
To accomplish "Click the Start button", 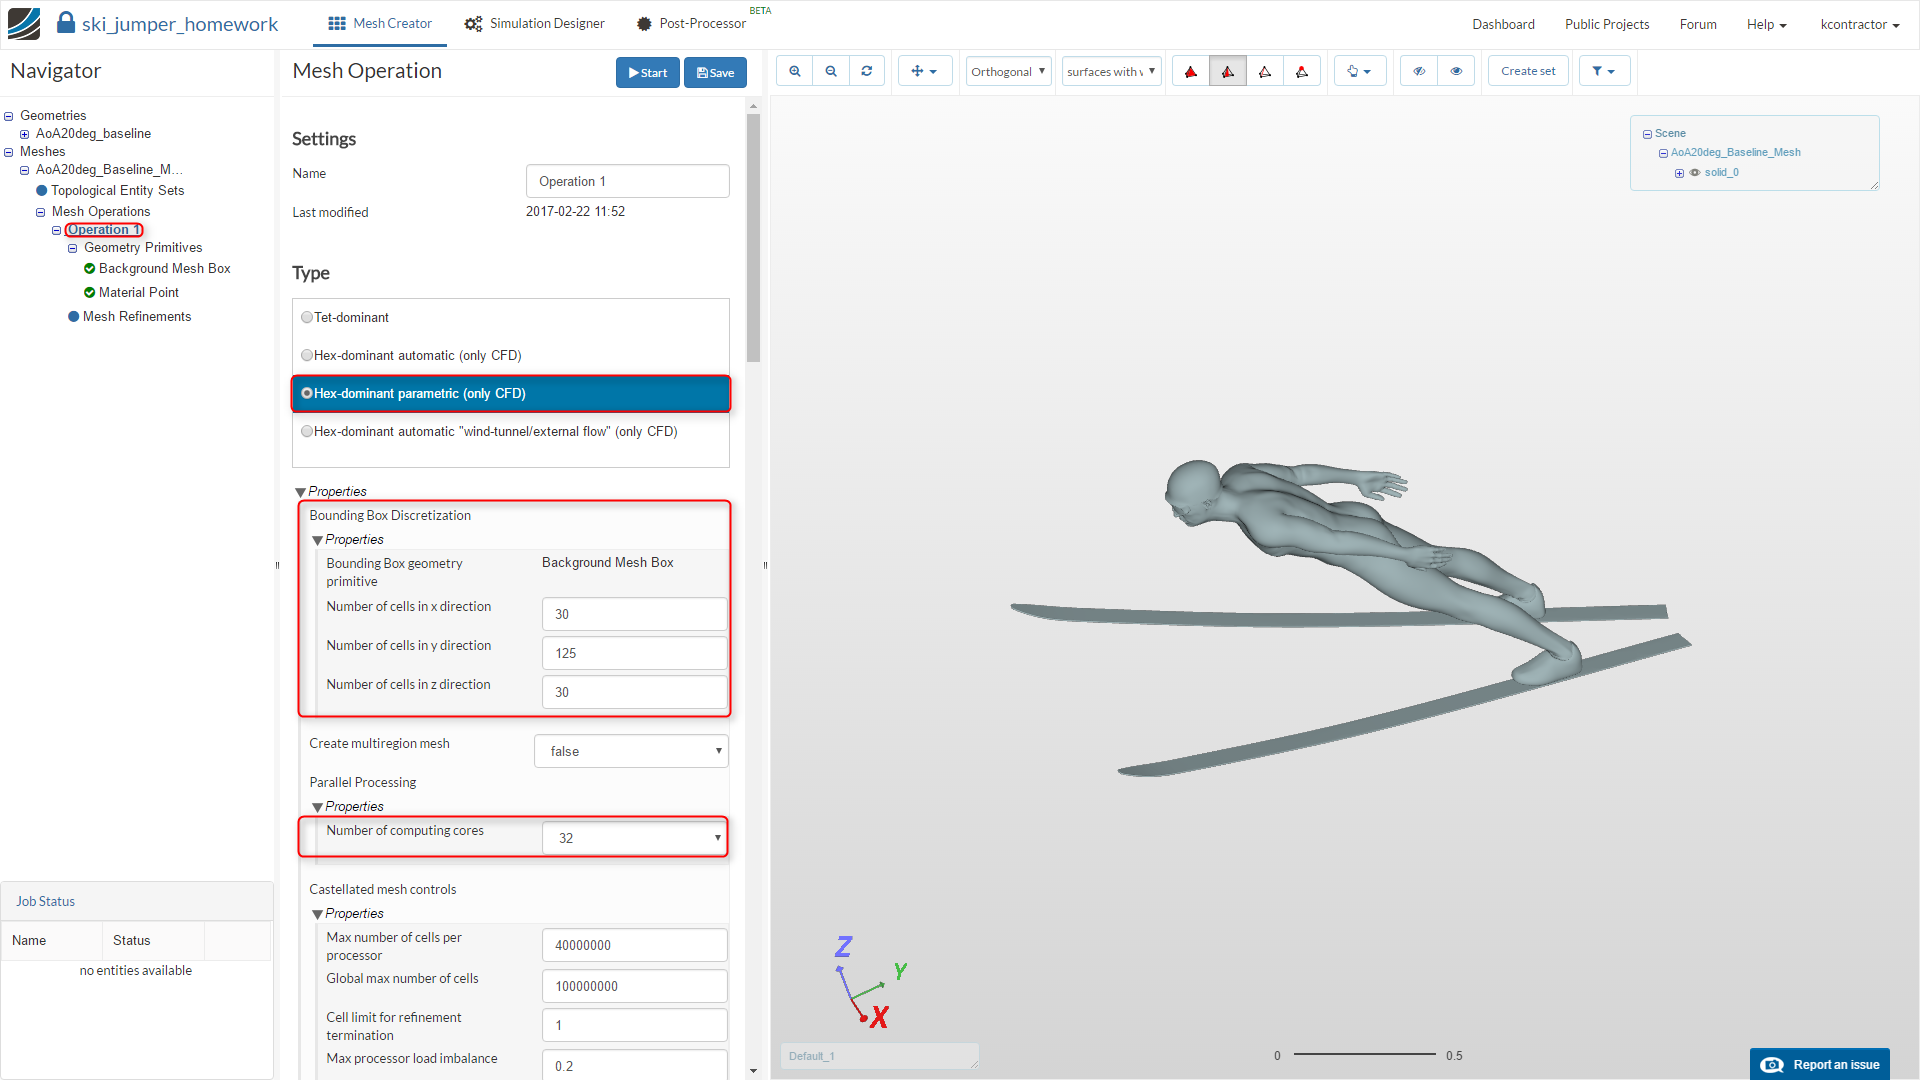I will (648, 72).
